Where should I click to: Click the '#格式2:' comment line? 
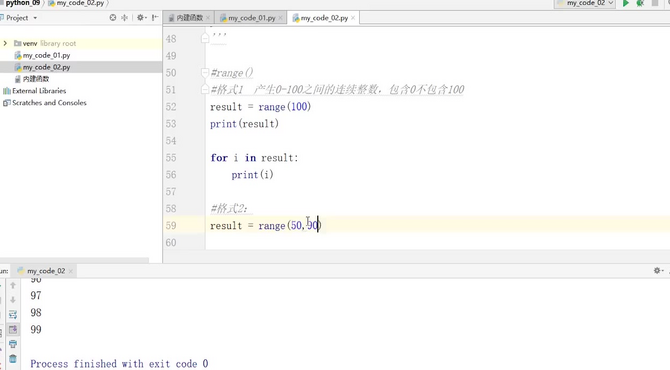tap(229, 208)
